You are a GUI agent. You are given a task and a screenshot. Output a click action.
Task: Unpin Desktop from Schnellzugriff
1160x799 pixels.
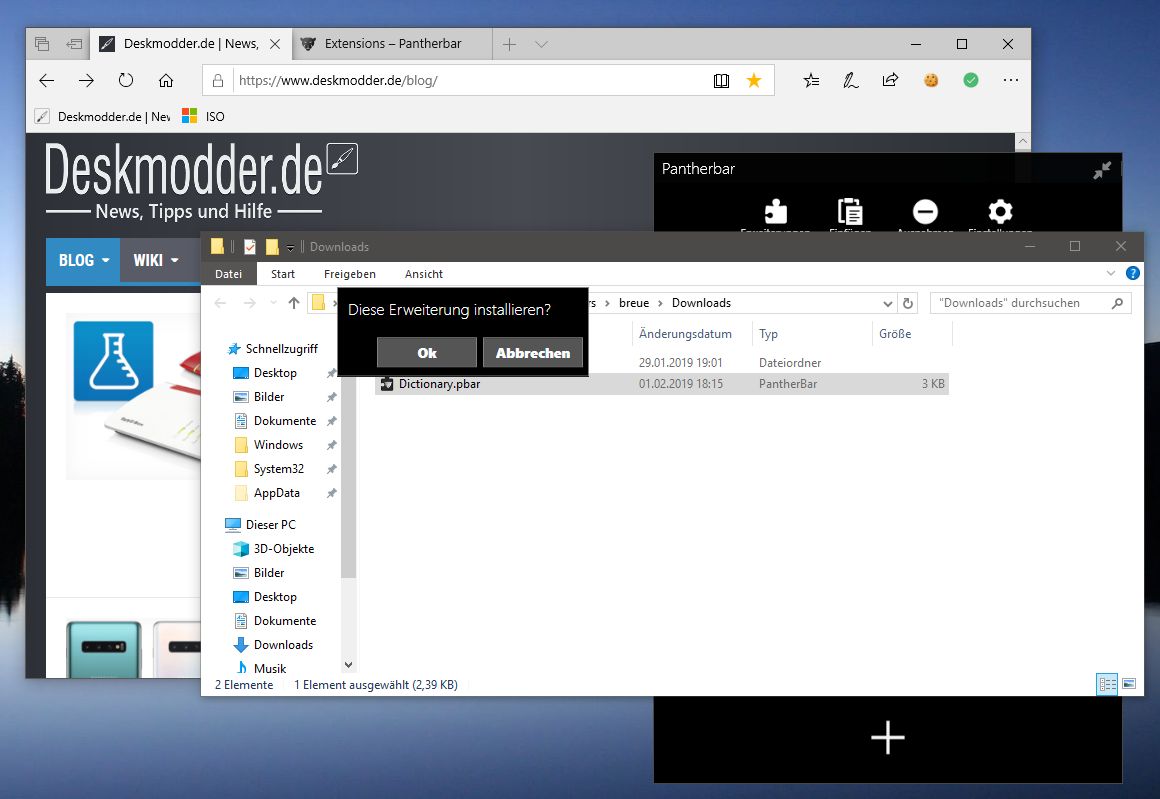click(331, 373)
